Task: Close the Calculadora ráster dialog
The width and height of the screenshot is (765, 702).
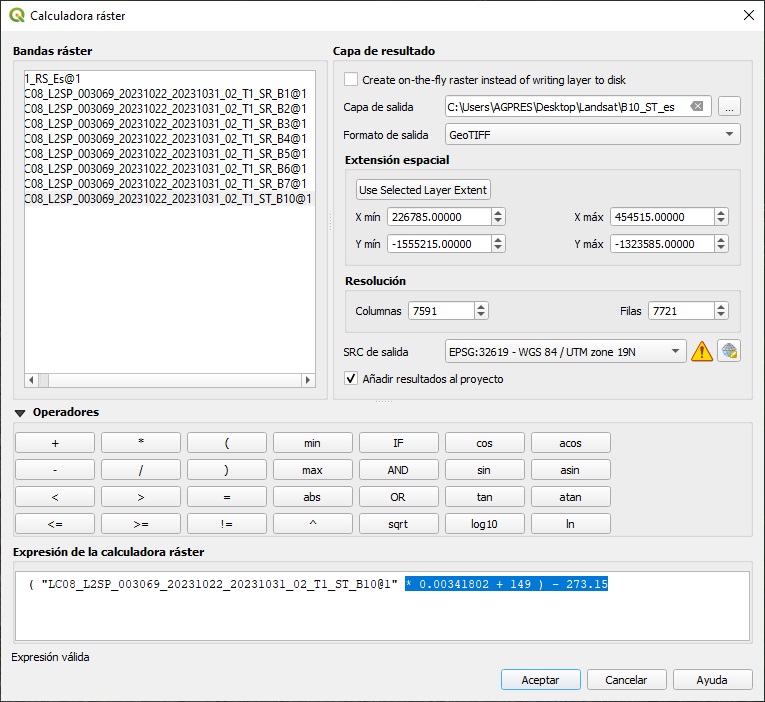Action: click(749, 15)
